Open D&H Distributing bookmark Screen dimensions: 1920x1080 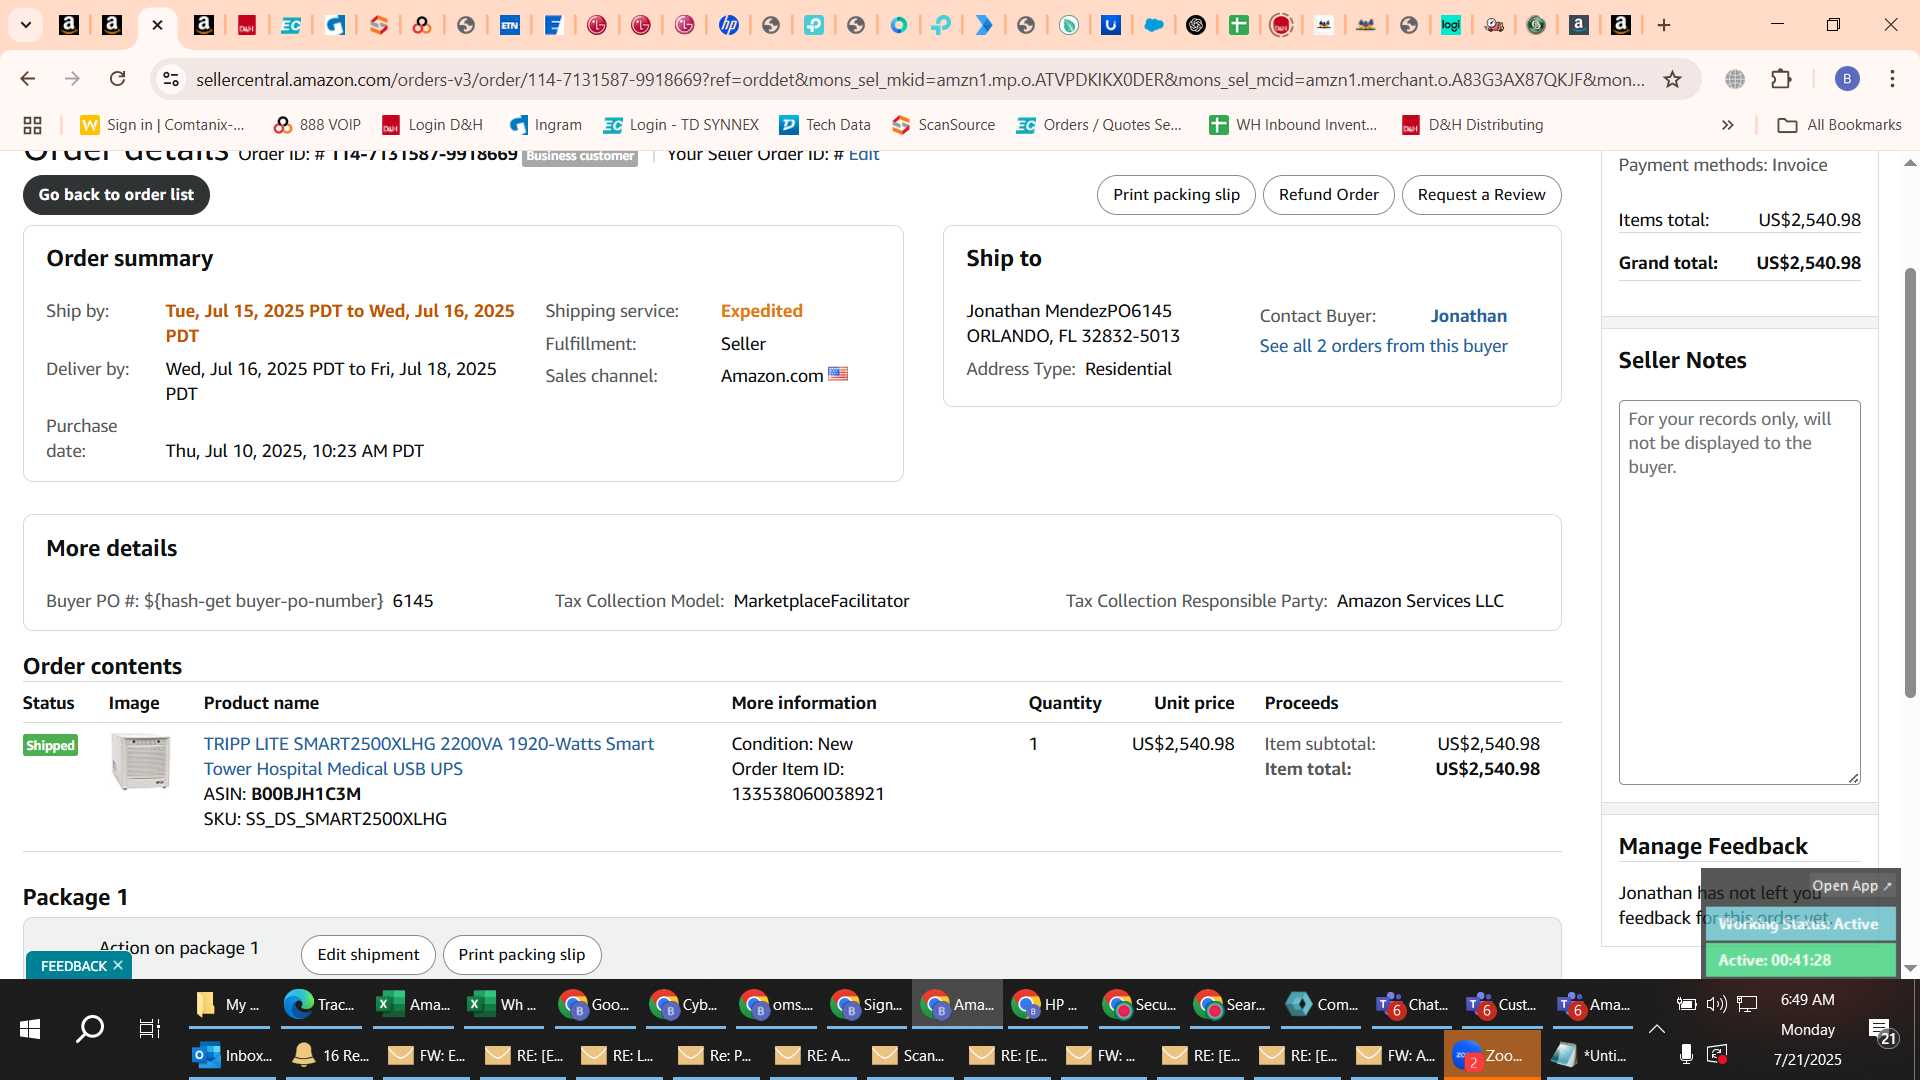pyautogui.click(x=1472, y=125)
